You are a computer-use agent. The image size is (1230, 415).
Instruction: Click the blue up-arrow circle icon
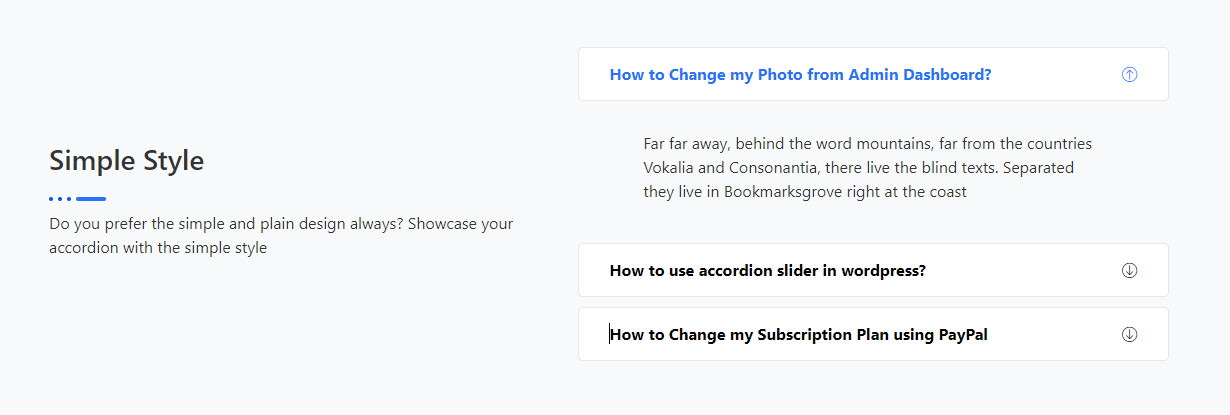point(1129,74)
